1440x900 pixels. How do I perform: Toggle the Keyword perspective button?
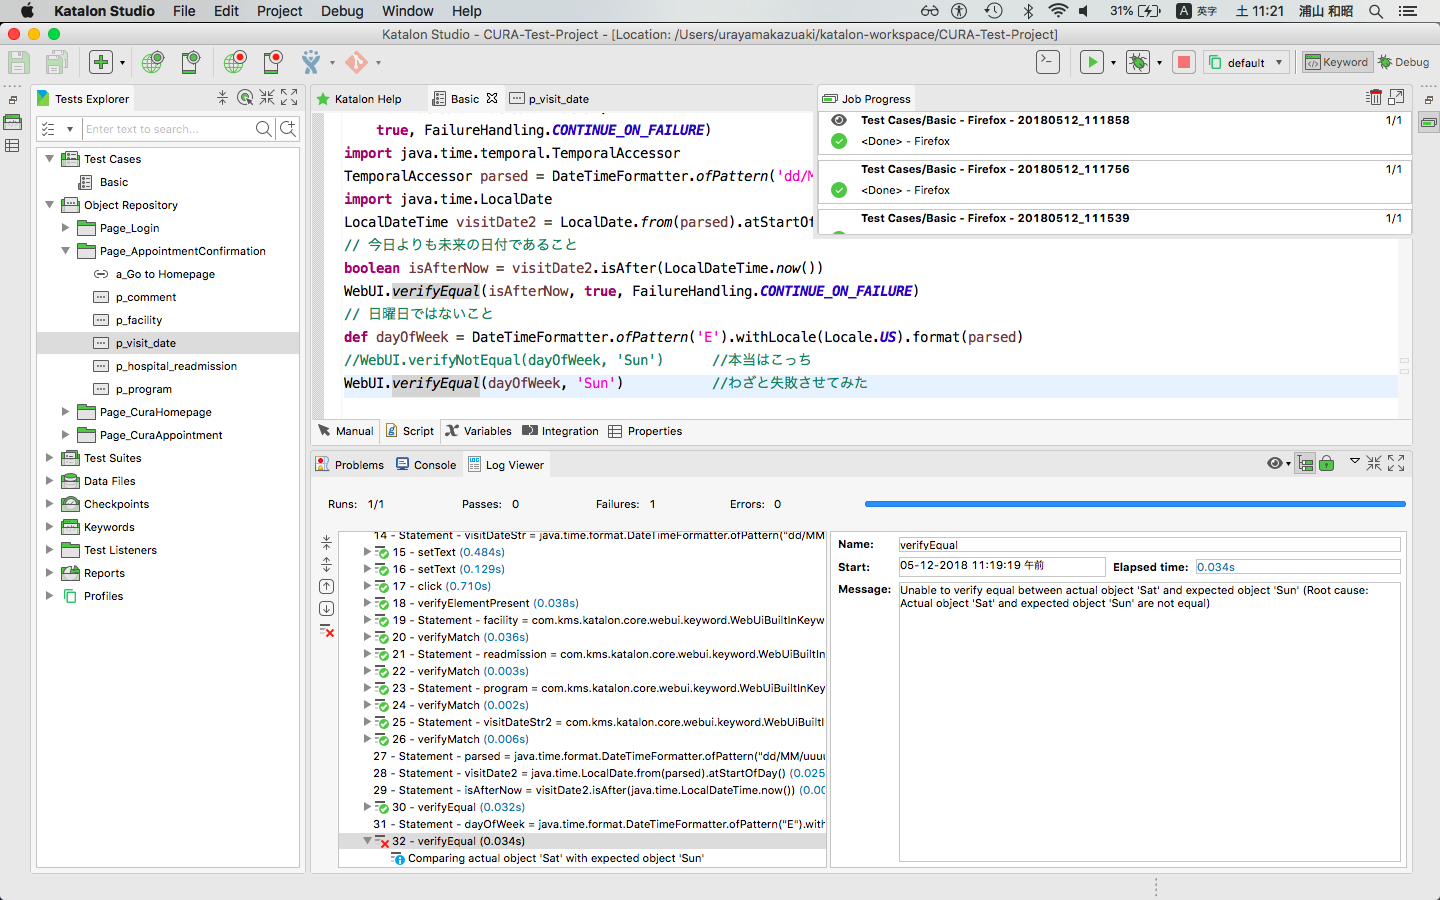(1337, 62)
